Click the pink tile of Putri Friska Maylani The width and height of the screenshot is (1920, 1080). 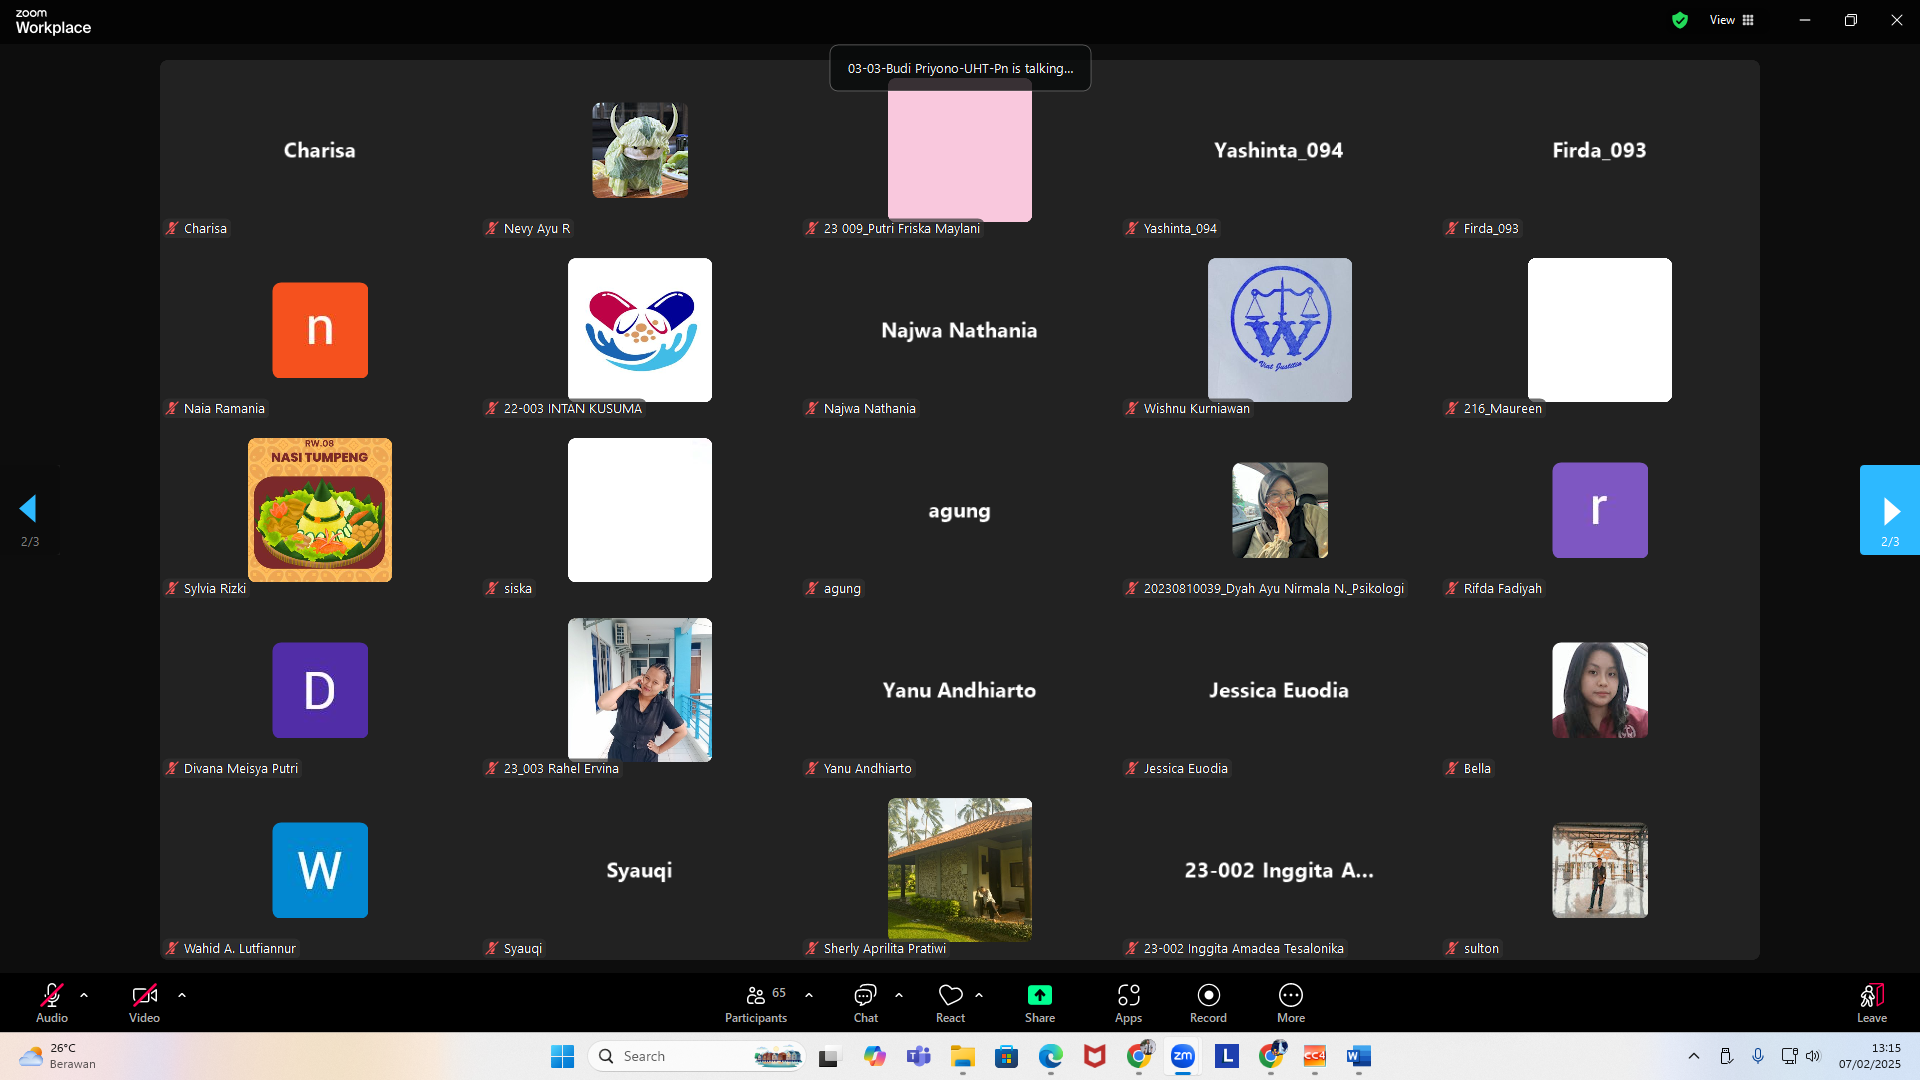click(959, 150)
